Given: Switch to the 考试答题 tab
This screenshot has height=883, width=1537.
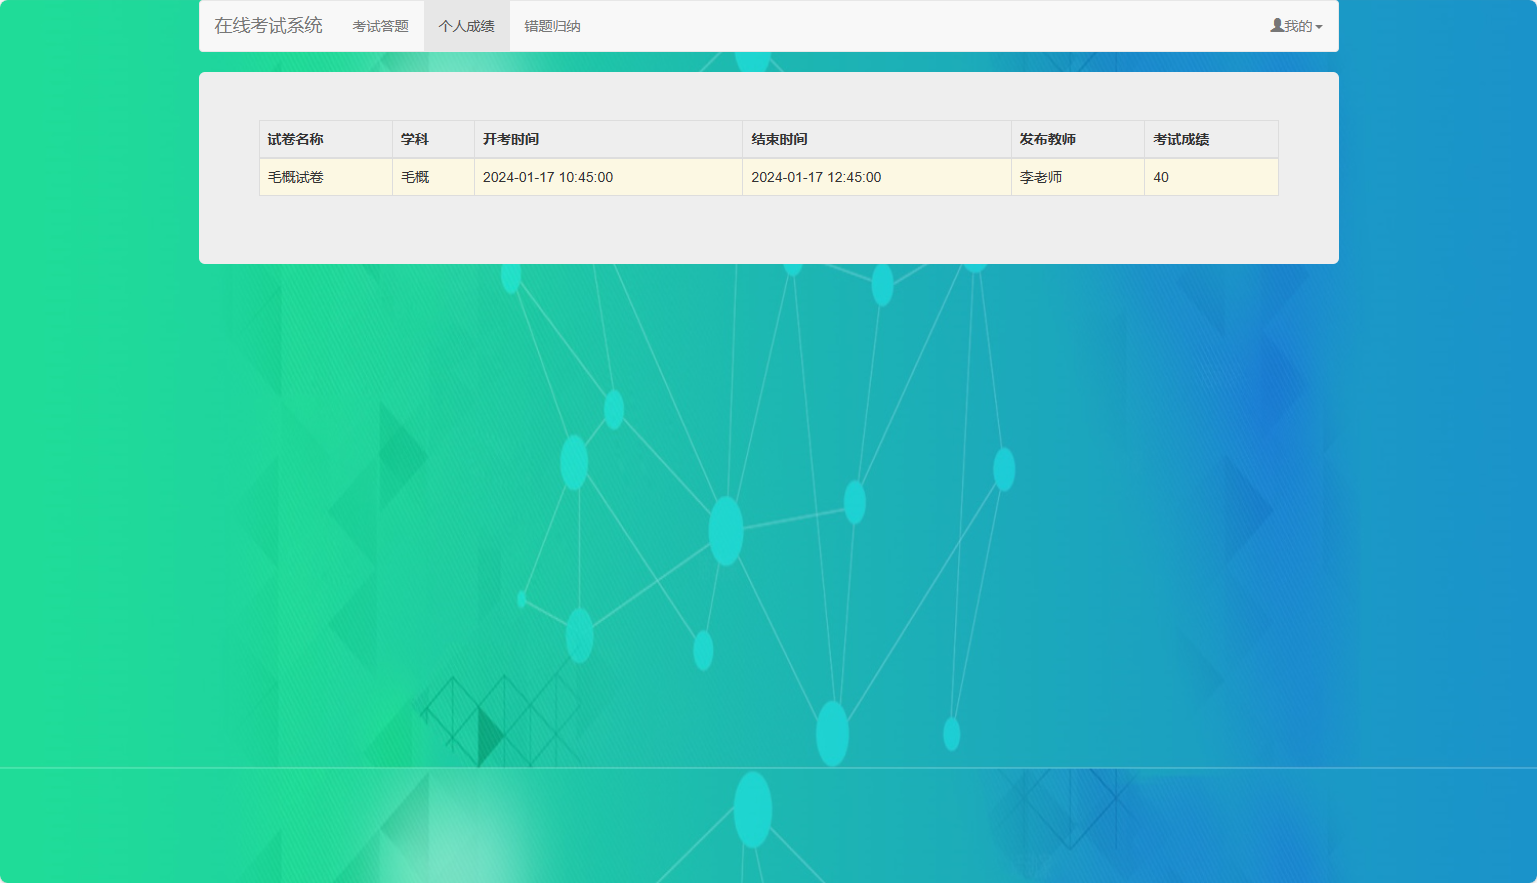Looking at the screenshot, I should (380, 25).
